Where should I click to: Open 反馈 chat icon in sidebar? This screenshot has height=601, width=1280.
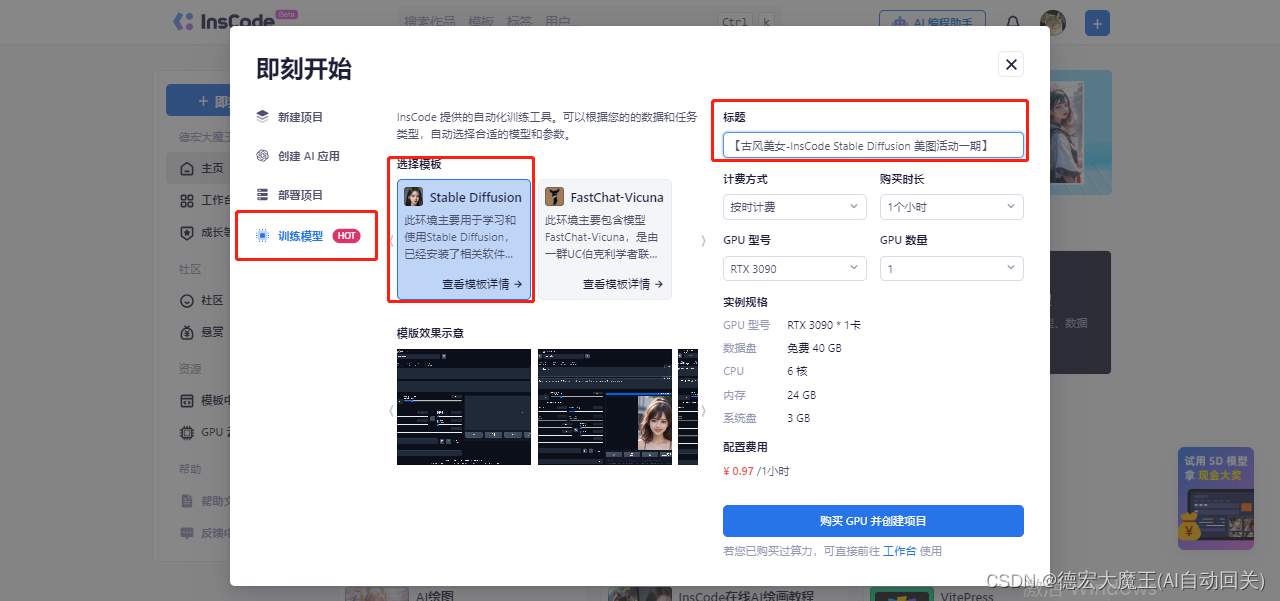tap(187, 532)
